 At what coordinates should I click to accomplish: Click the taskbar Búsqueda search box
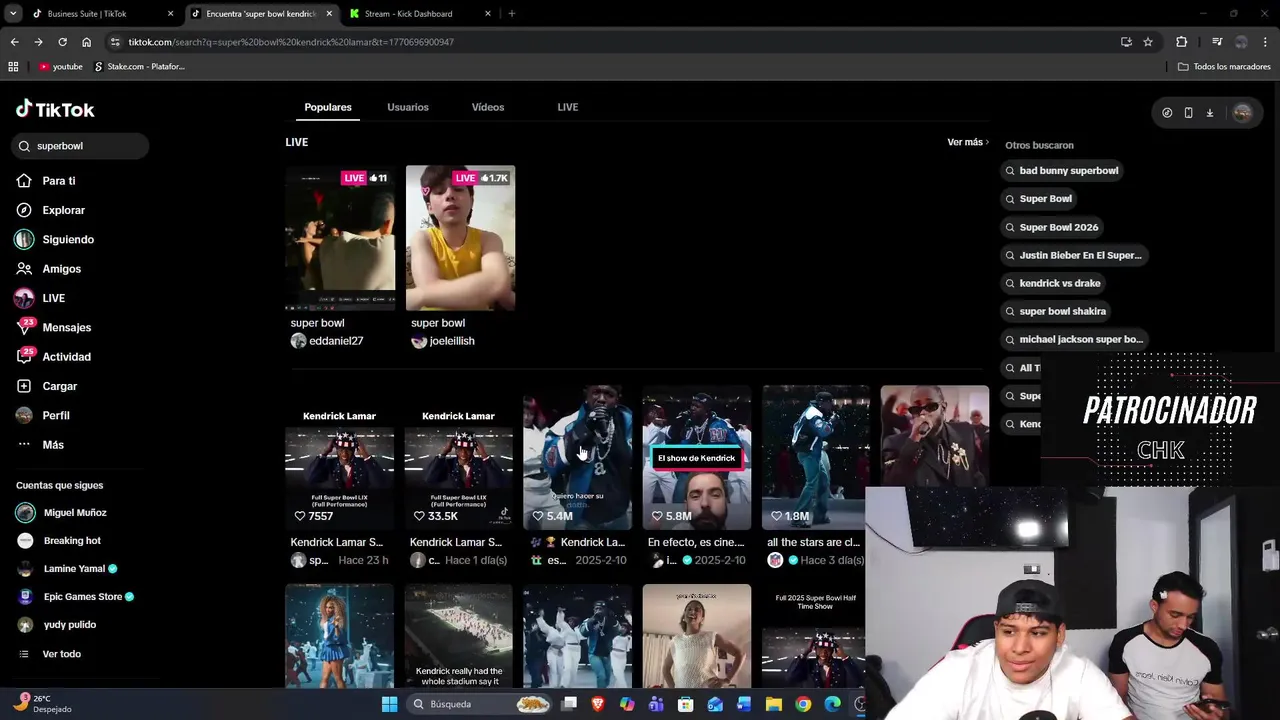480,704
